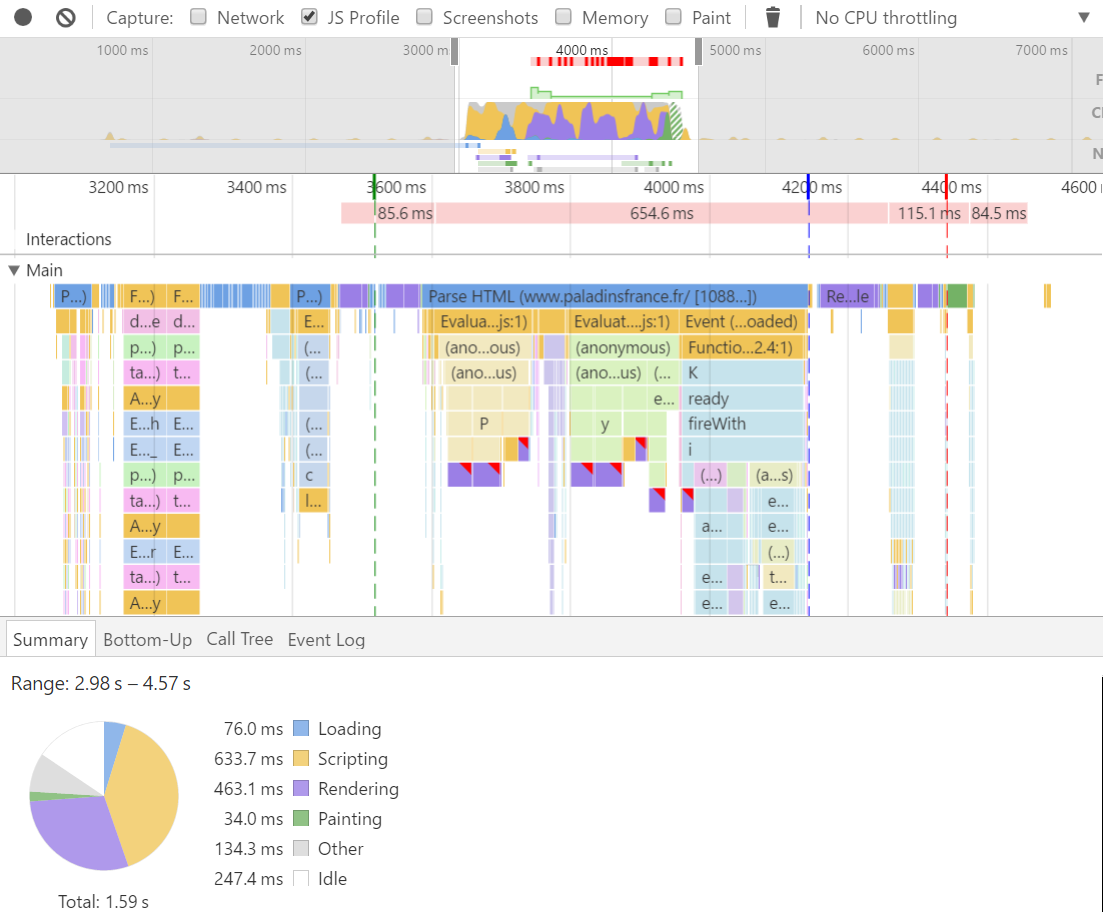Click the right overview selection handle
This screenshot has width=1103, height=914.
[x=698, y=52]
